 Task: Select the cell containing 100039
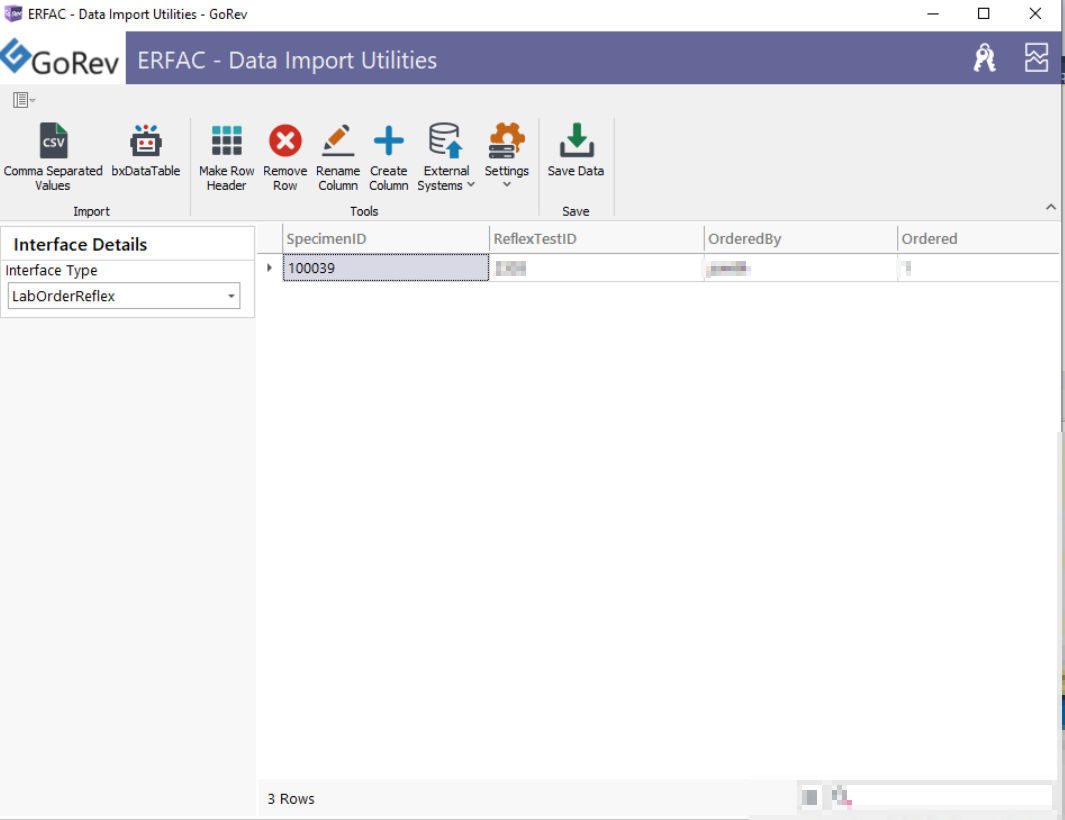coord(386,268)
